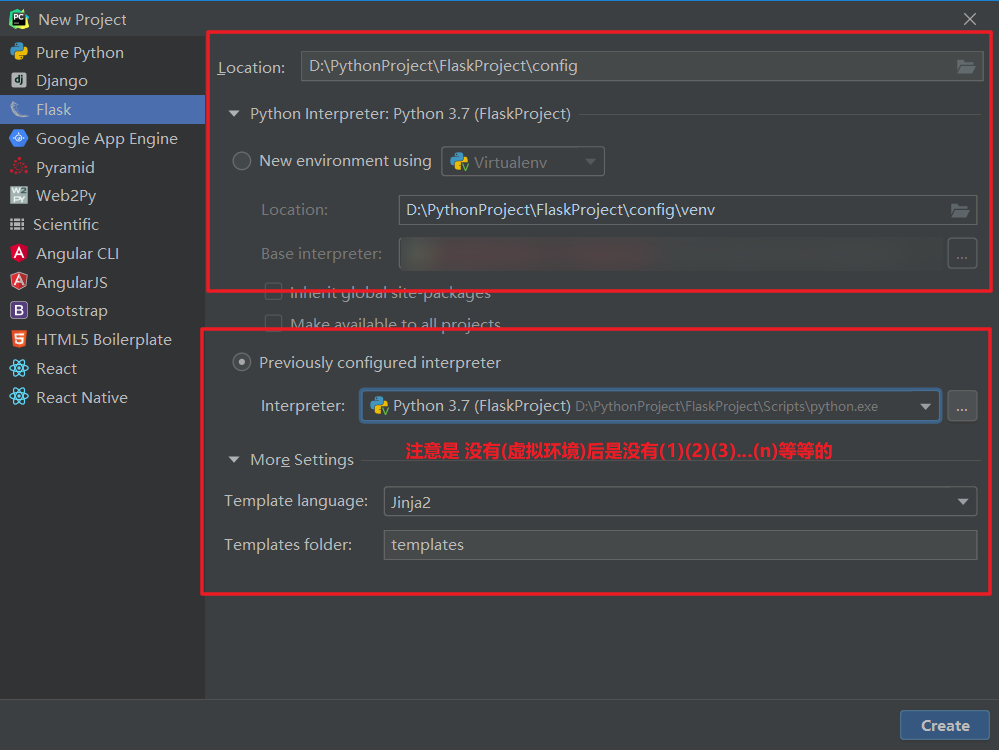The height and width of the screenshot is (750, 999).
Task: Click the 'Template language:' label
Action: click(x=296, y=501)
